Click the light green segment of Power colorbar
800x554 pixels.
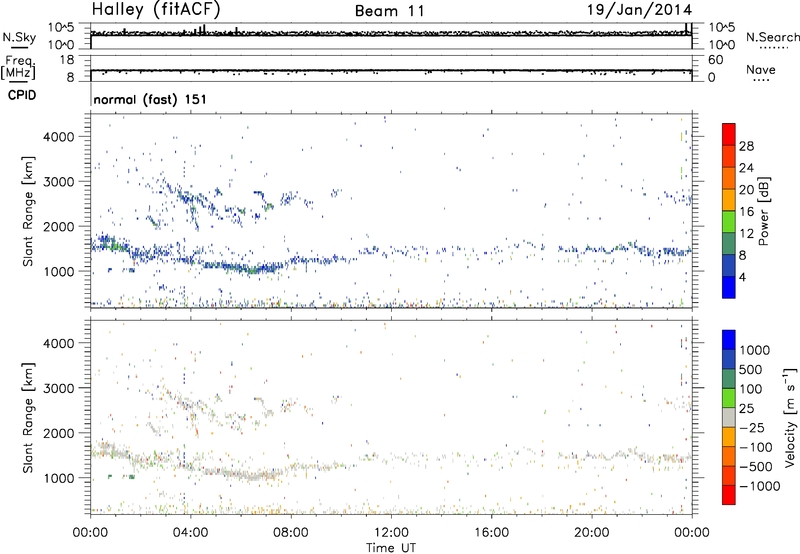pos(729,222)
